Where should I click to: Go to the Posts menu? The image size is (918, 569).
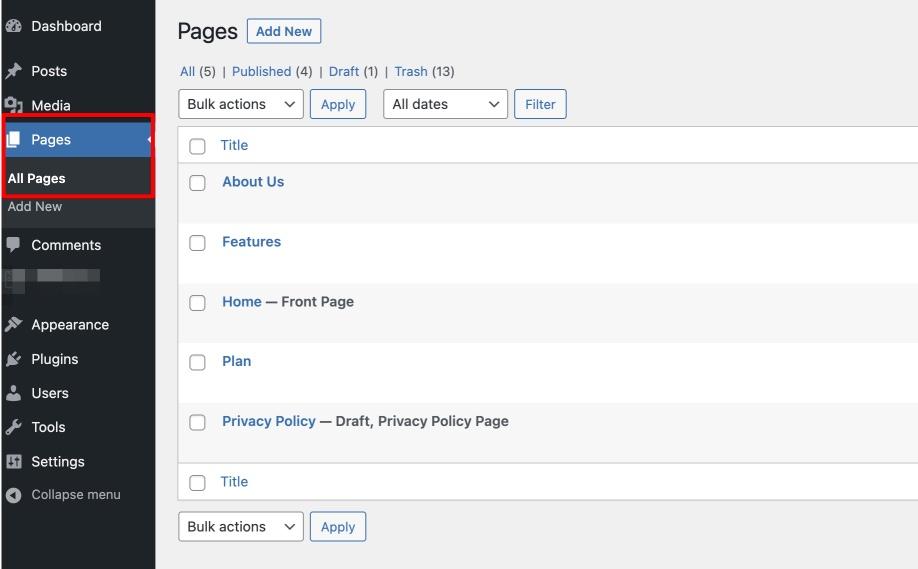49,71
